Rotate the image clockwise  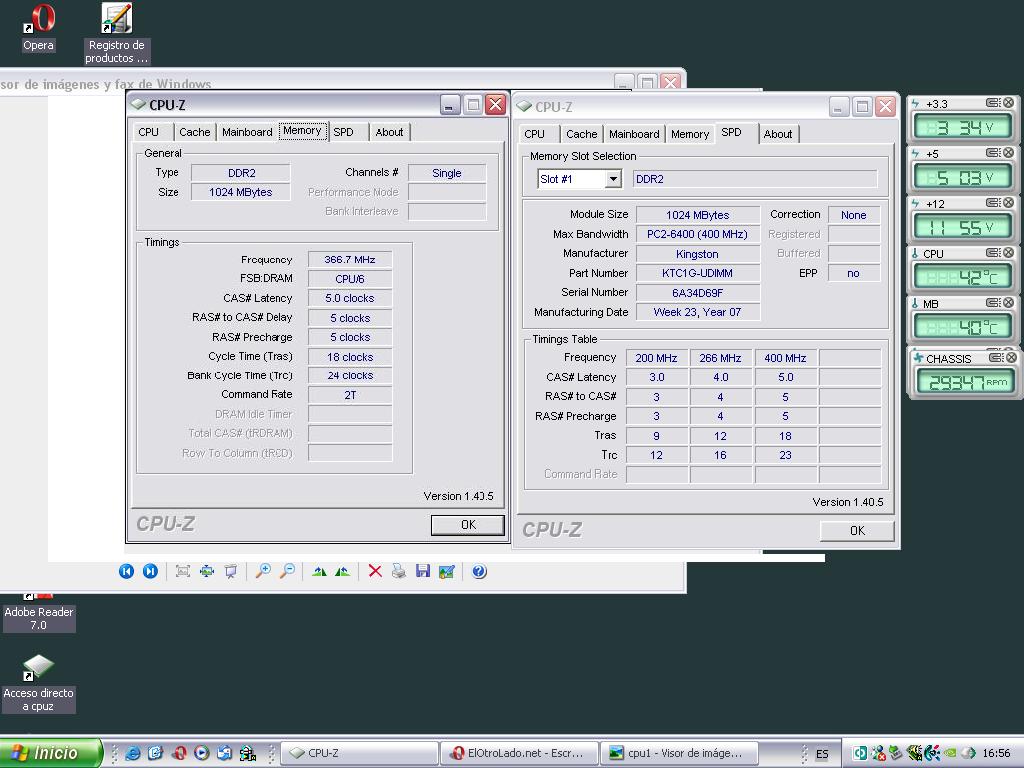[x=319, y=571]
